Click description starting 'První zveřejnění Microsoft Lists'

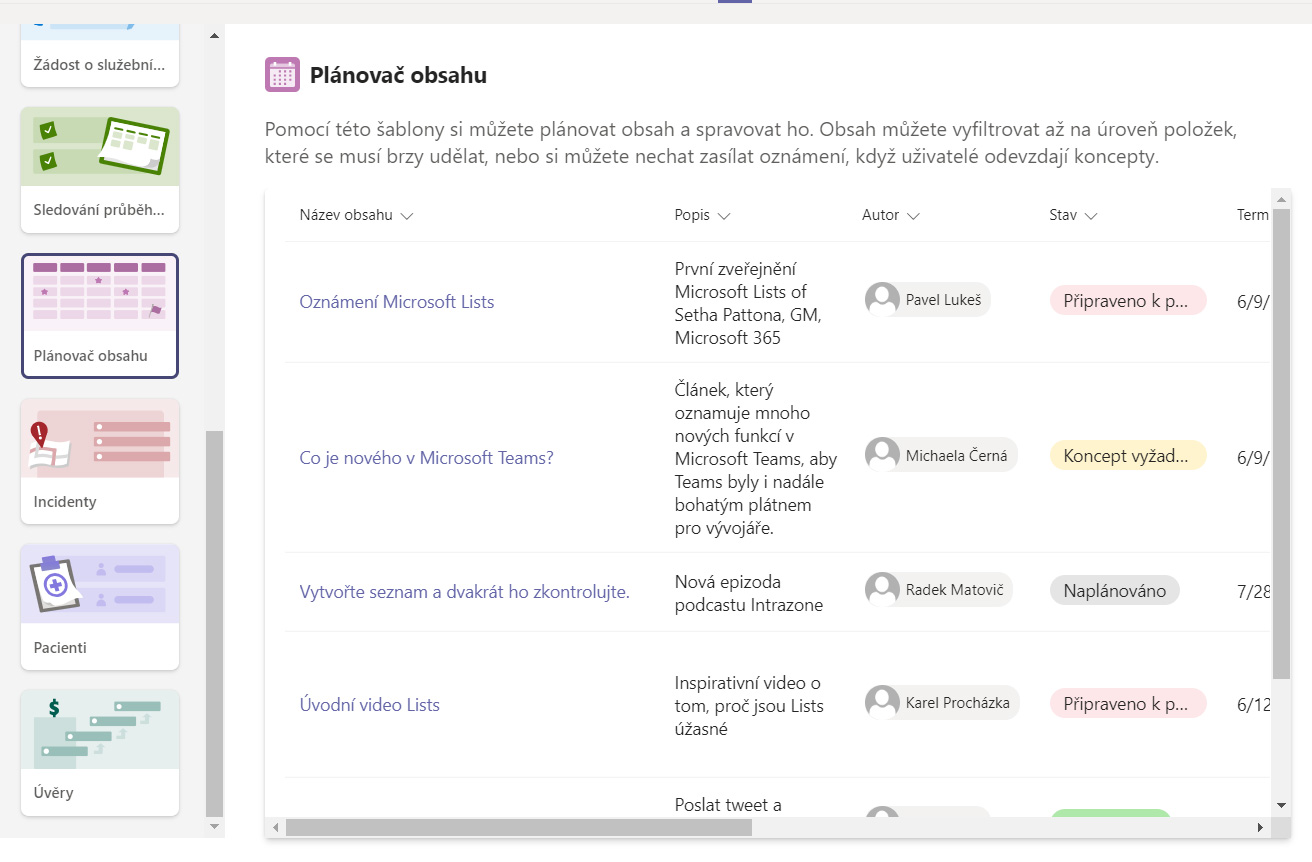[748, 303]
